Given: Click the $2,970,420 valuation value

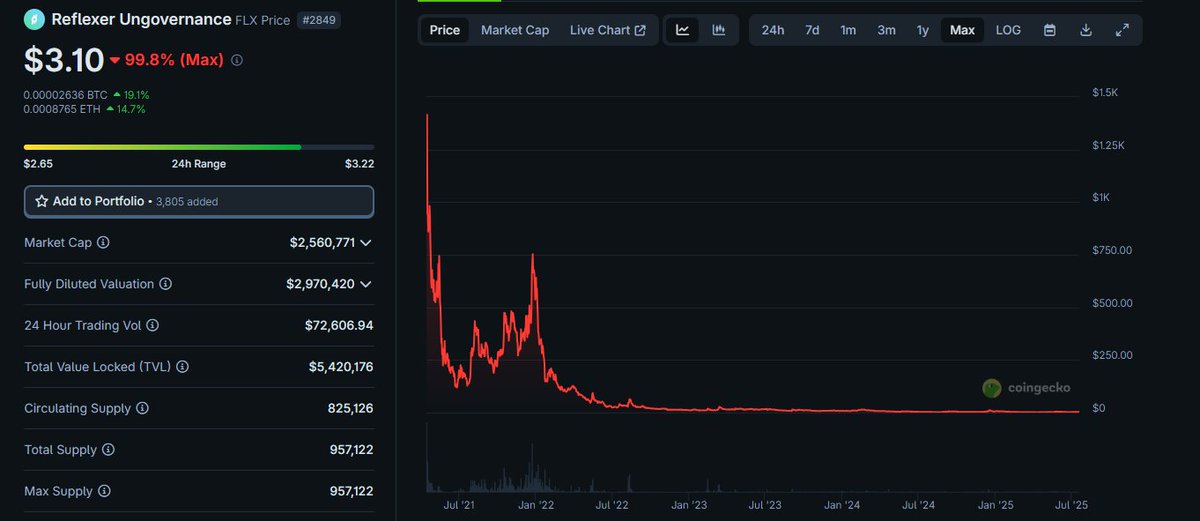Looking at the screenshot, I should coord(320,284).
